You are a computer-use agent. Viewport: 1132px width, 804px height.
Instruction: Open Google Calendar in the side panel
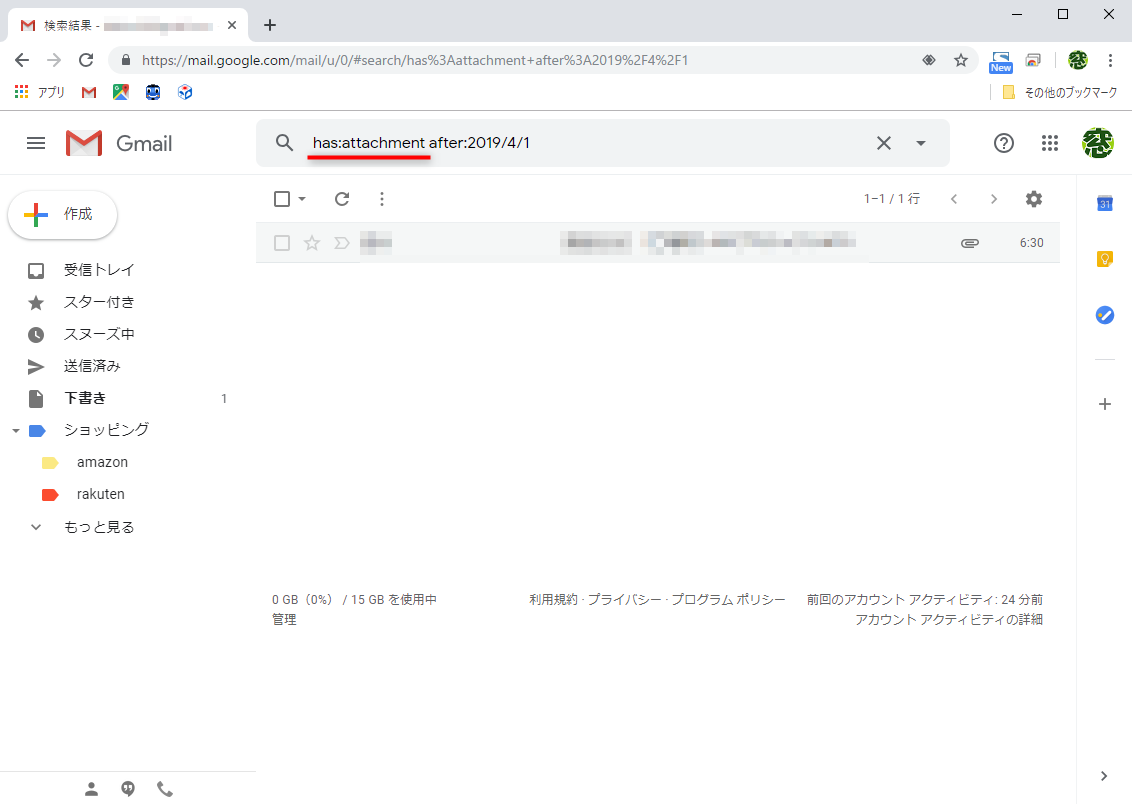pos(1104,203)
